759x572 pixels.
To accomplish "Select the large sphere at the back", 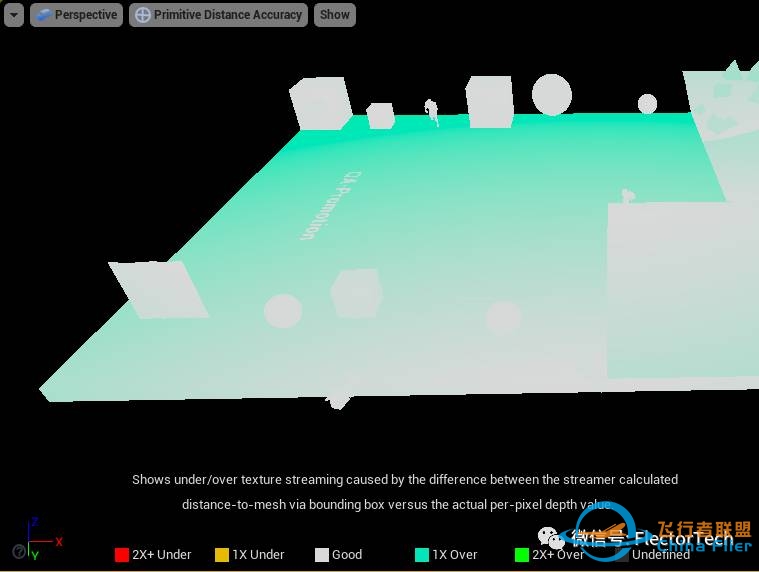I will (x=551, y=95).
